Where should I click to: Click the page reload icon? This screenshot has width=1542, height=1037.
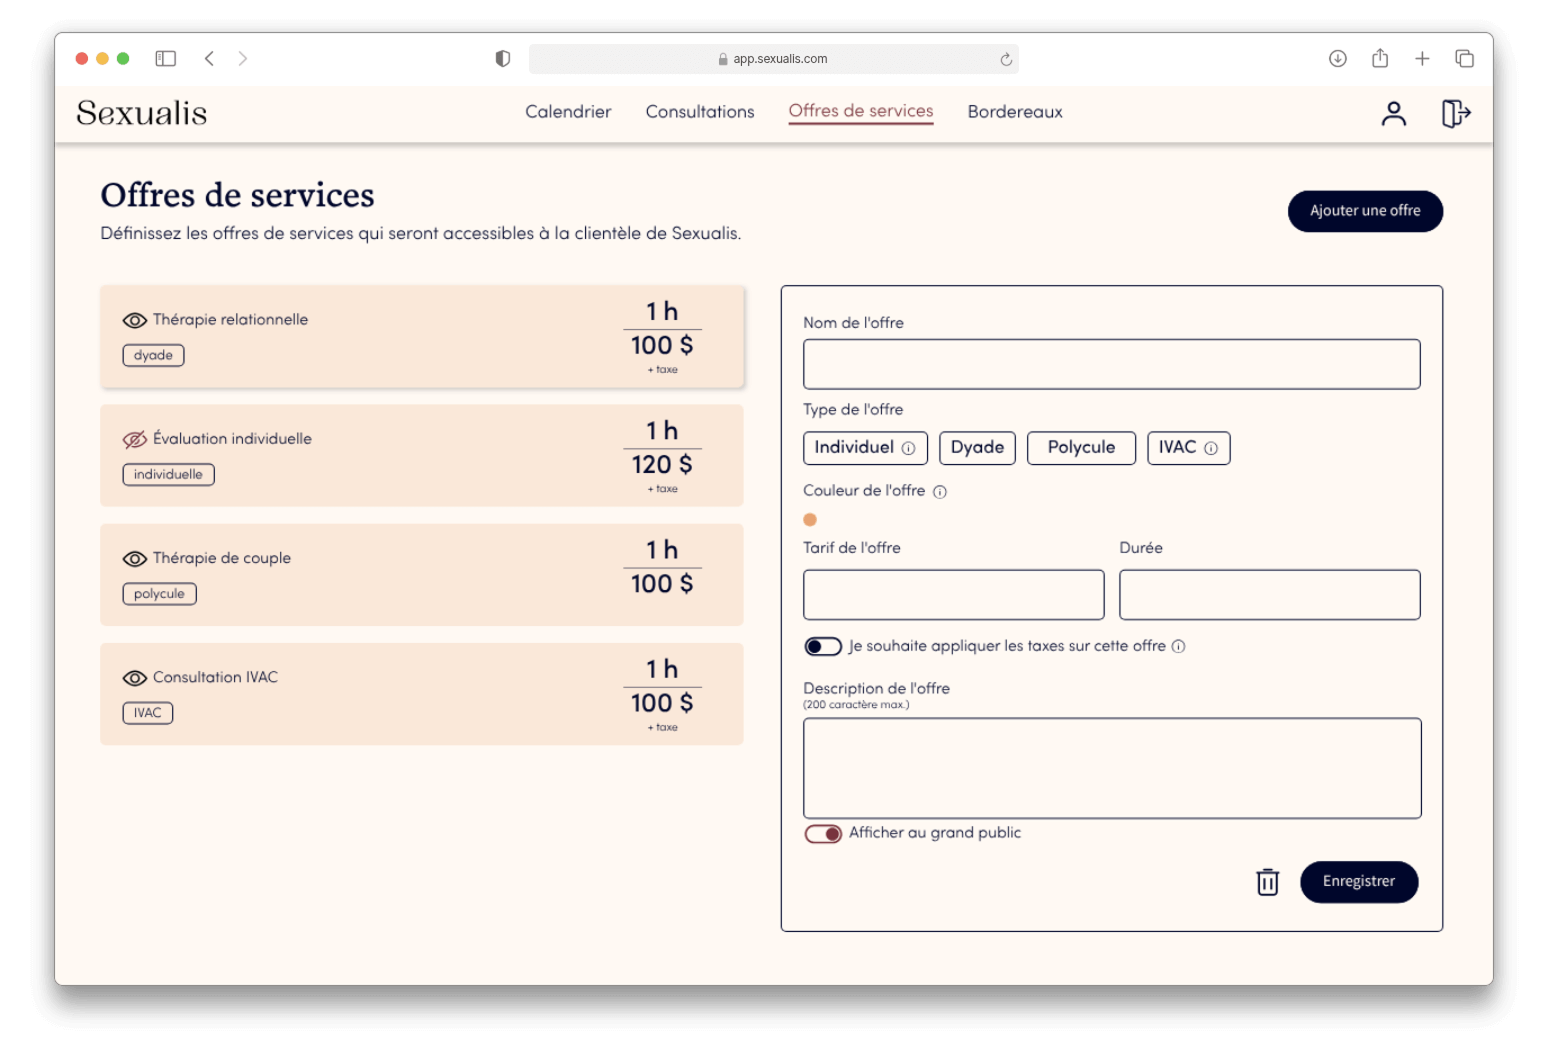pyautogui.click(x=1006, y=60)
